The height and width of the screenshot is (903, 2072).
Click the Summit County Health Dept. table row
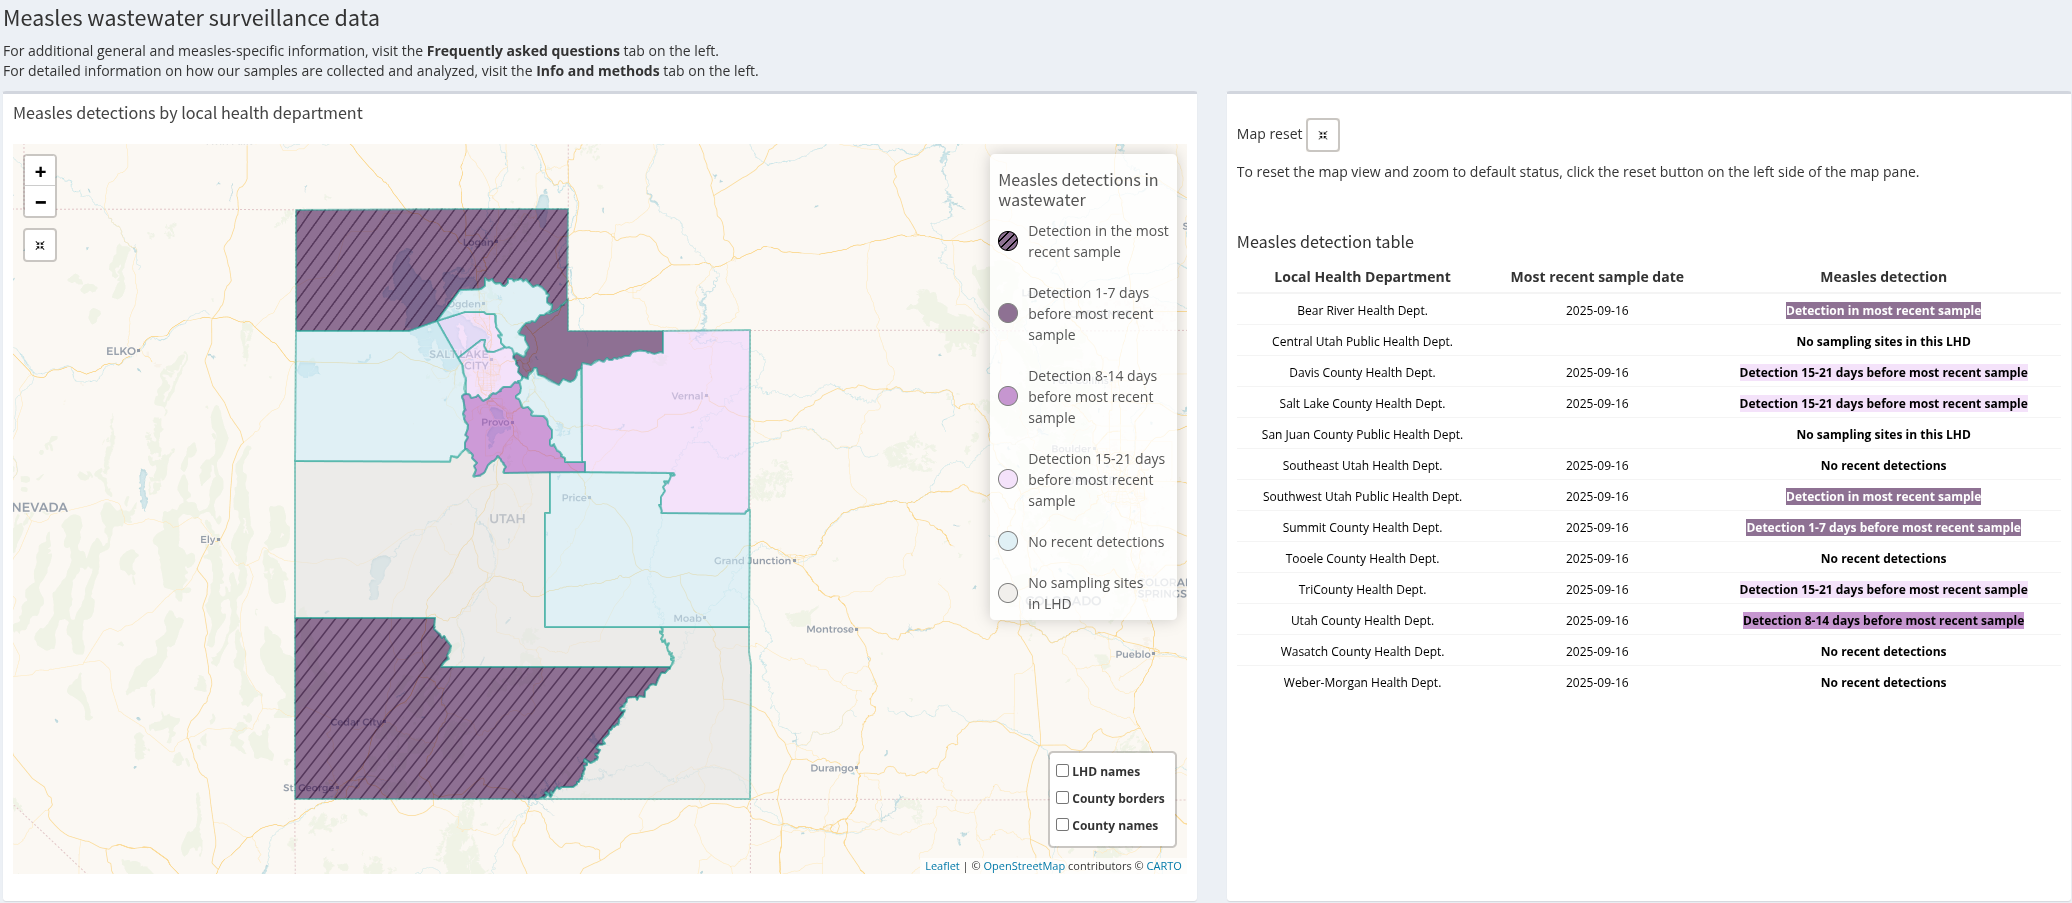[1361, 528]
